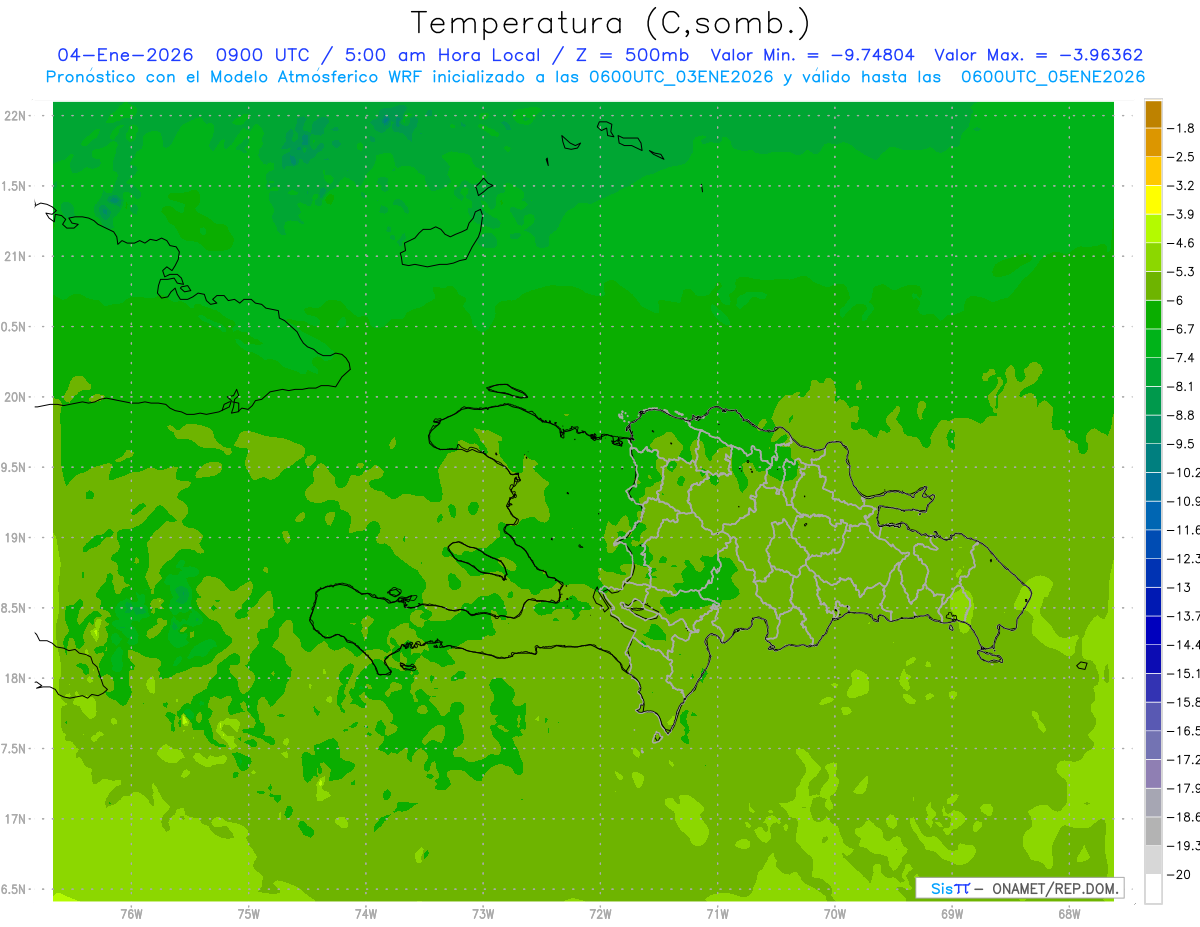Screen dimensions: 1200x927
Task: Click the '-16.5' legend value
Action: [x=1183, y=730]
